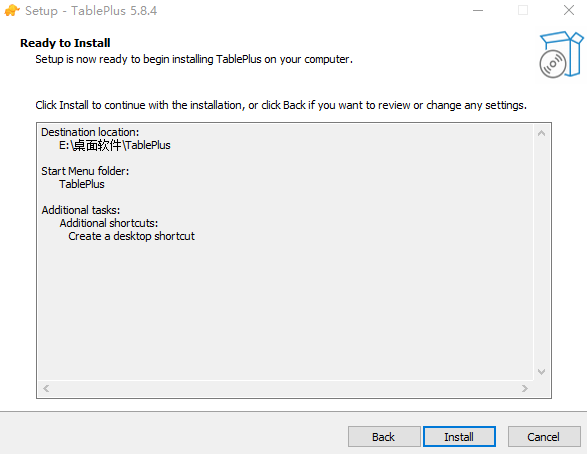The height and width of the screenshot is (454, 587).
Task: Click the TablePlus elephant icon in title bar
Action: (12, 10)
